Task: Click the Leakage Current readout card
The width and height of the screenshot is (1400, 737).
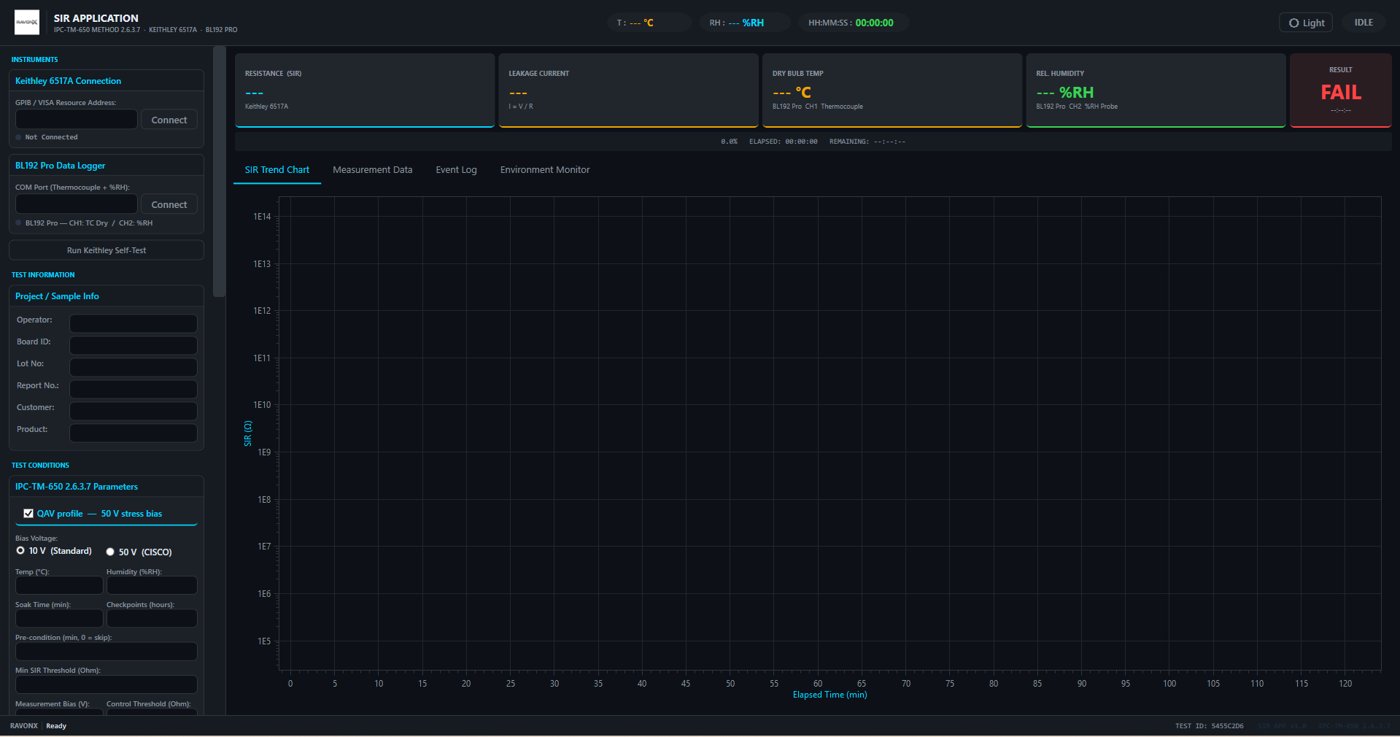Action: pos(628,90)
